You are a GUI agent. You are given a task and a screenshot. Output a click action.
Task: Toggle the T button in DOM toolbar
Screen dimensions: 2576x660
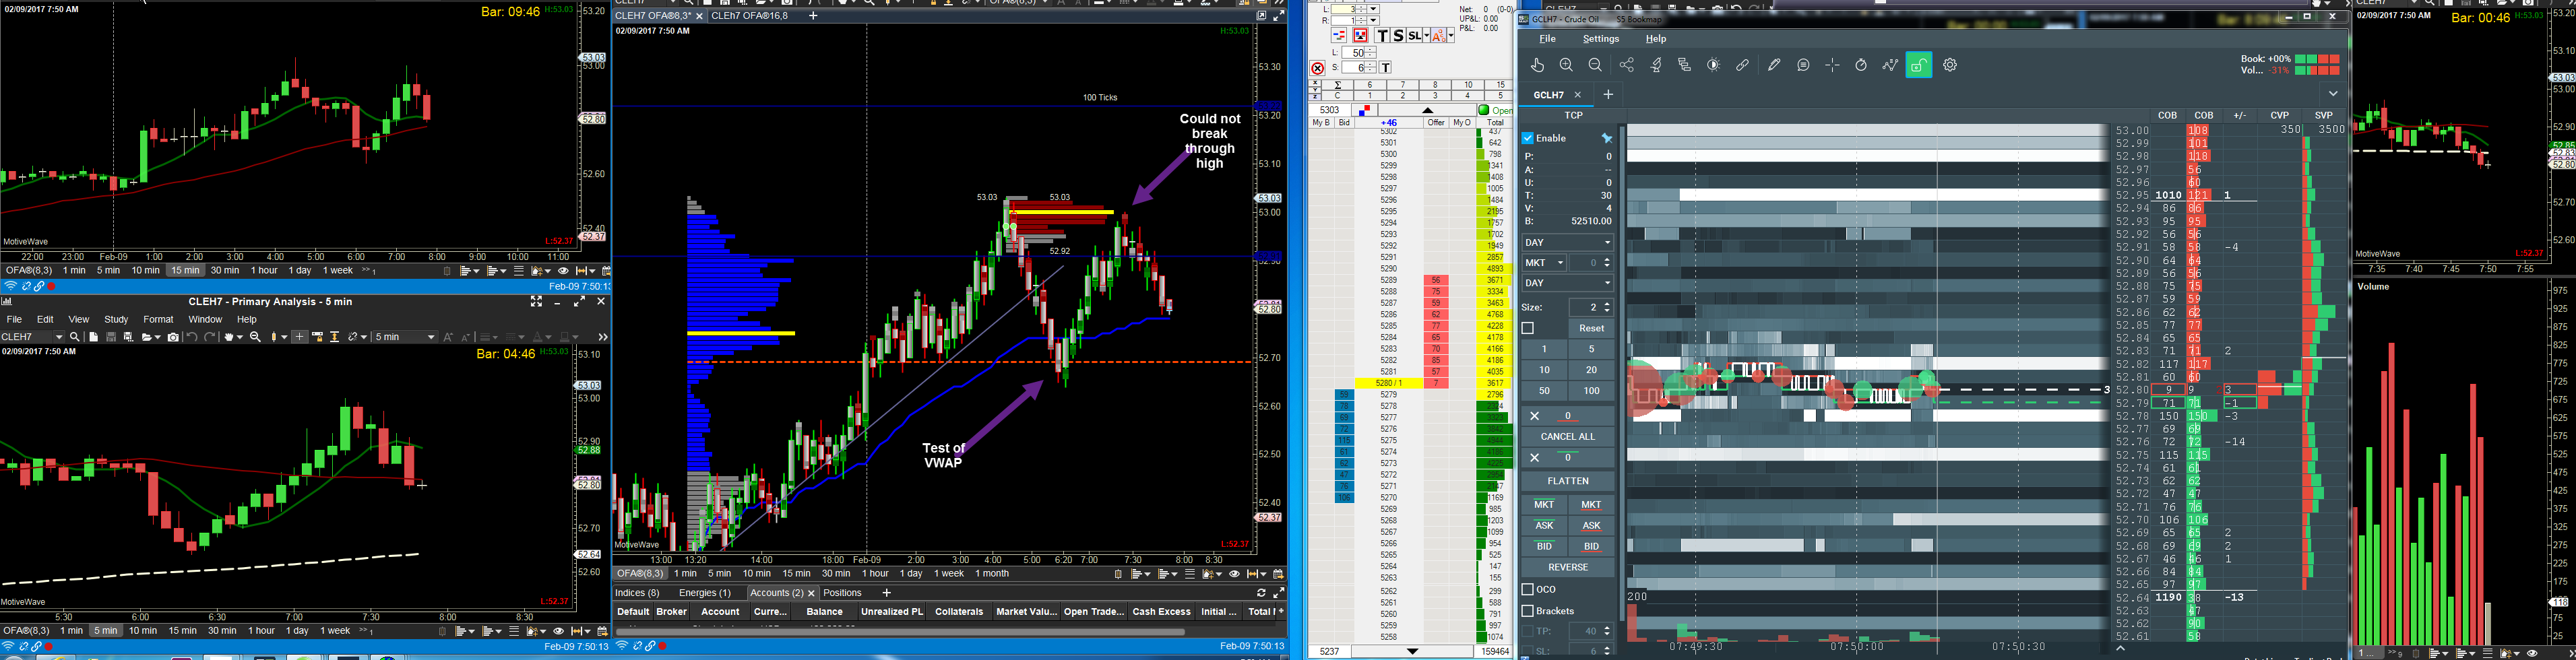[1382, 36]
